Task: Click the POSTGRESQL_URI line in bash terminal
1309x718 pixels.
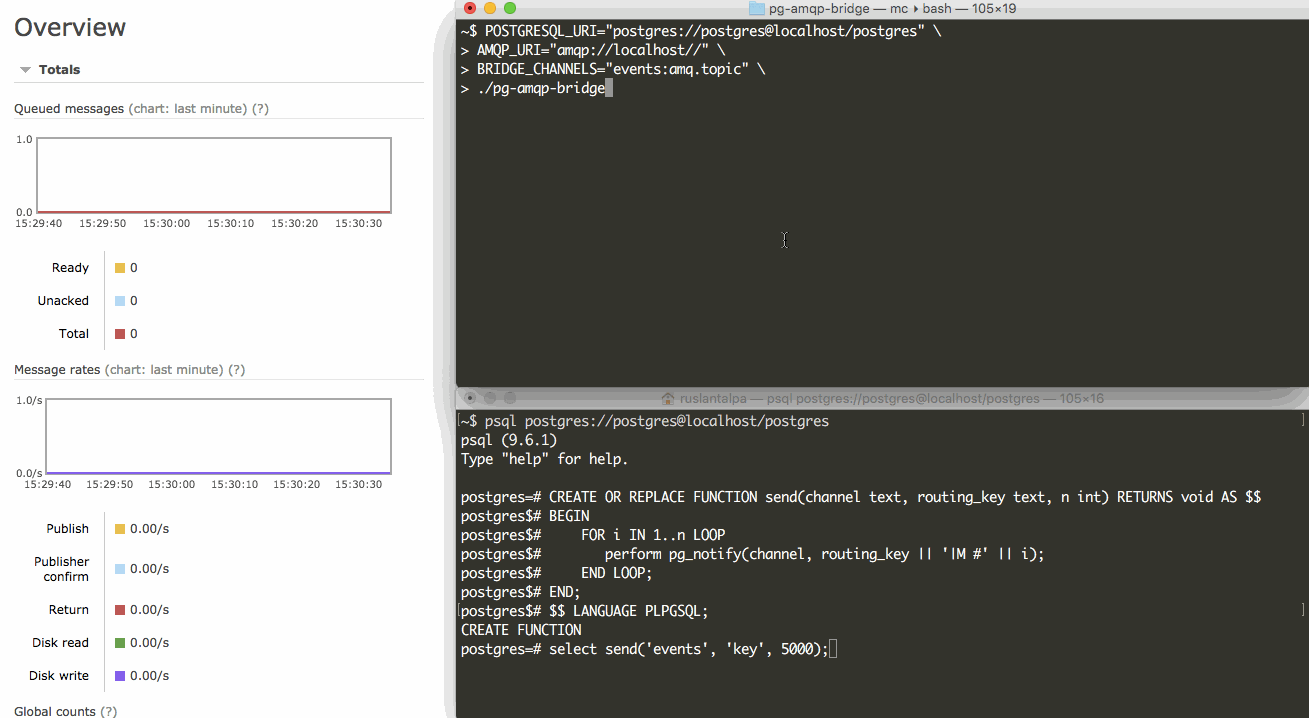Action: click(701, 31)
